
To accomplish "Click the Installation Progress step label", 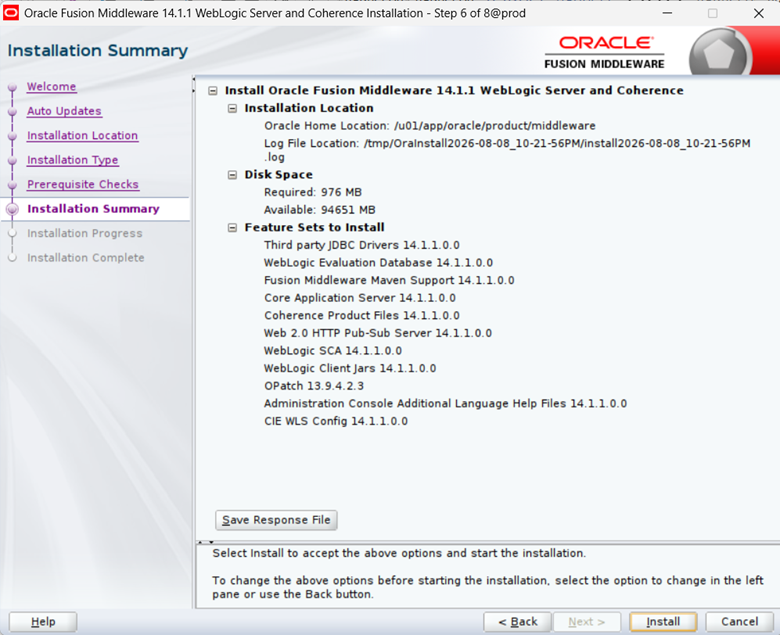I will tap(85, 233).
